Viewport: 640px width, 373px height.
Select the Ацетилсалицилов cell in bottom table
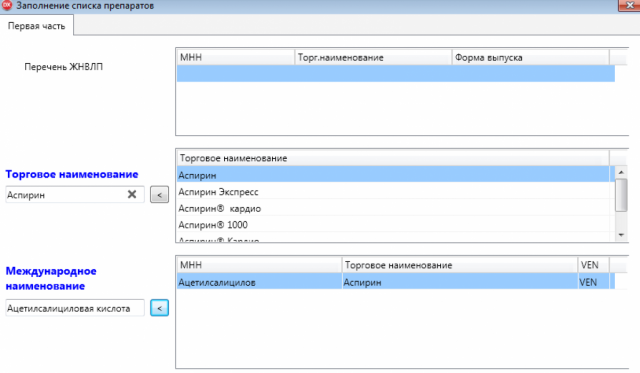[259, 282]
